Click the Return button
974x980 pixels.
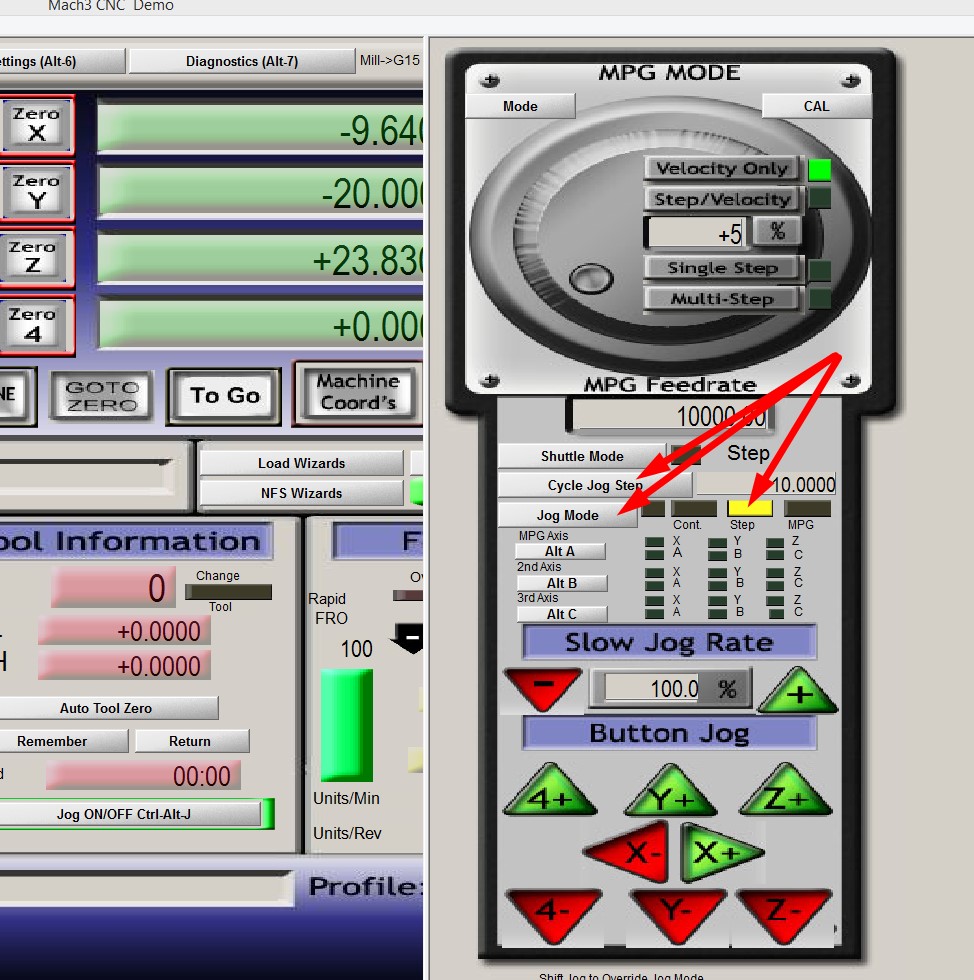pyautogui.click(x=191, y=741)
